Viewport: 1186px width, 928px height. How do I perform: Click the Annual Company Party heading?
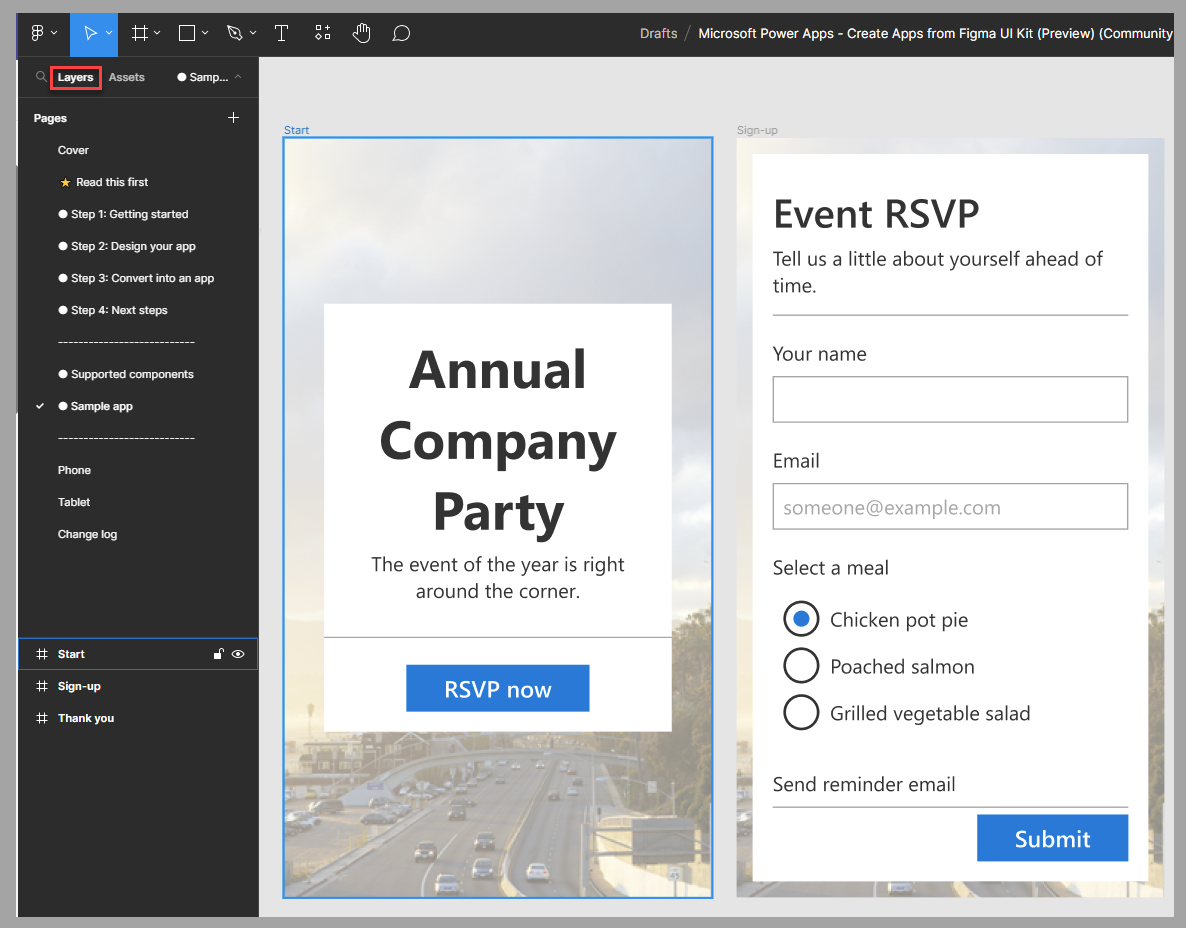pyautogui.click(x=498, y=442)
